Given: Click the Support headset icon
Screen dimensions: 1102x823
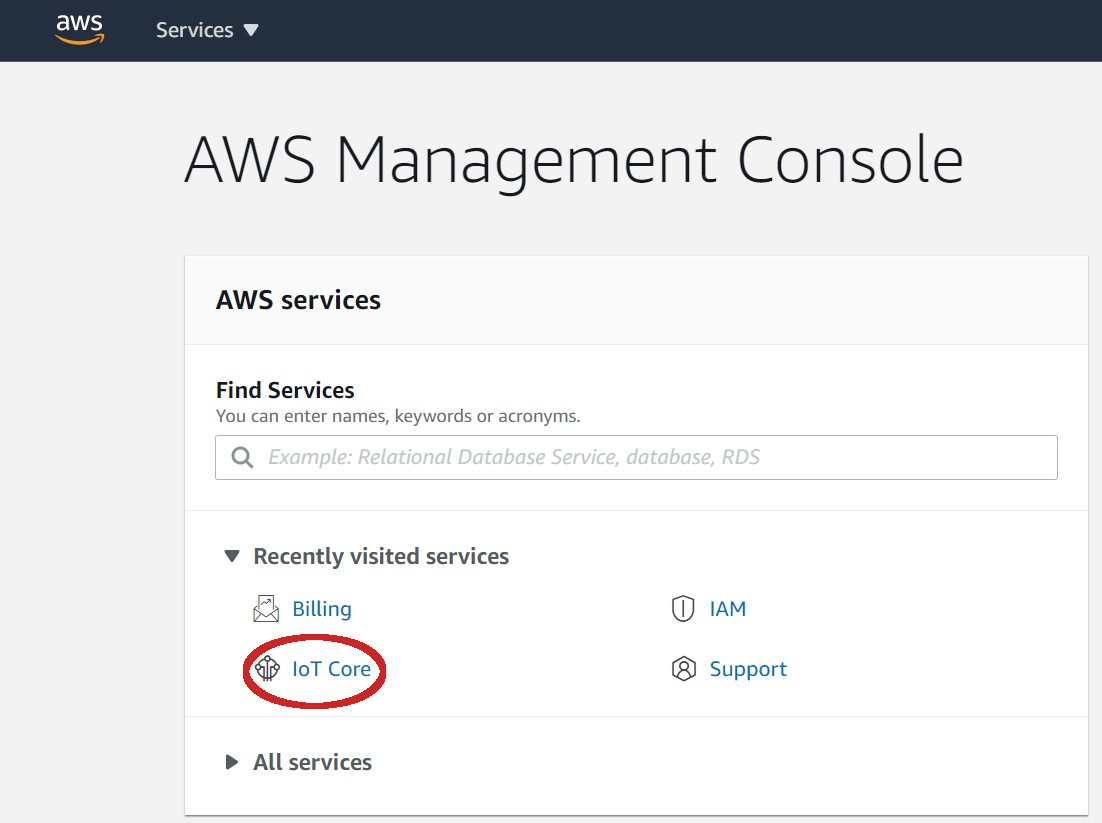Looking at the screenshot, I should point(683,669).
